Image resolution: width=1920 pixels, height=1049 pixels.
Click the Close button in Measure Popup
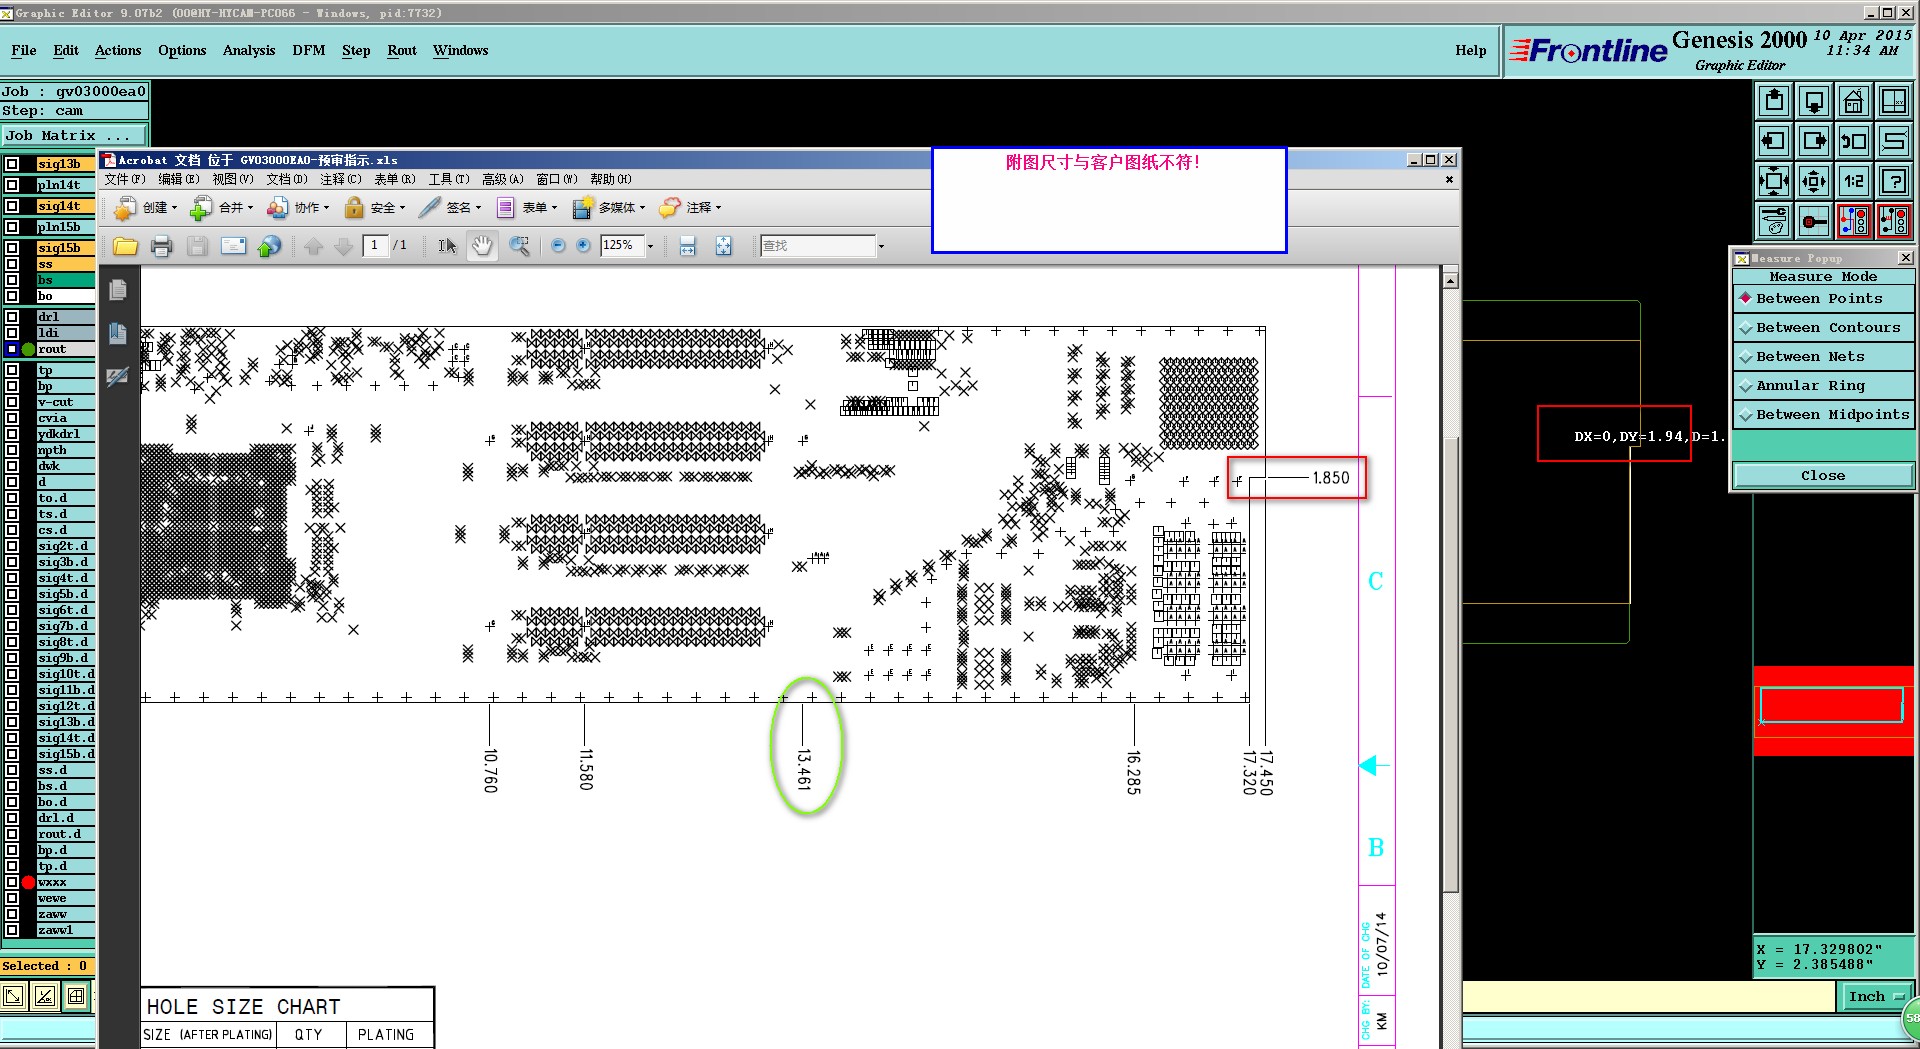pos(1823,476)
